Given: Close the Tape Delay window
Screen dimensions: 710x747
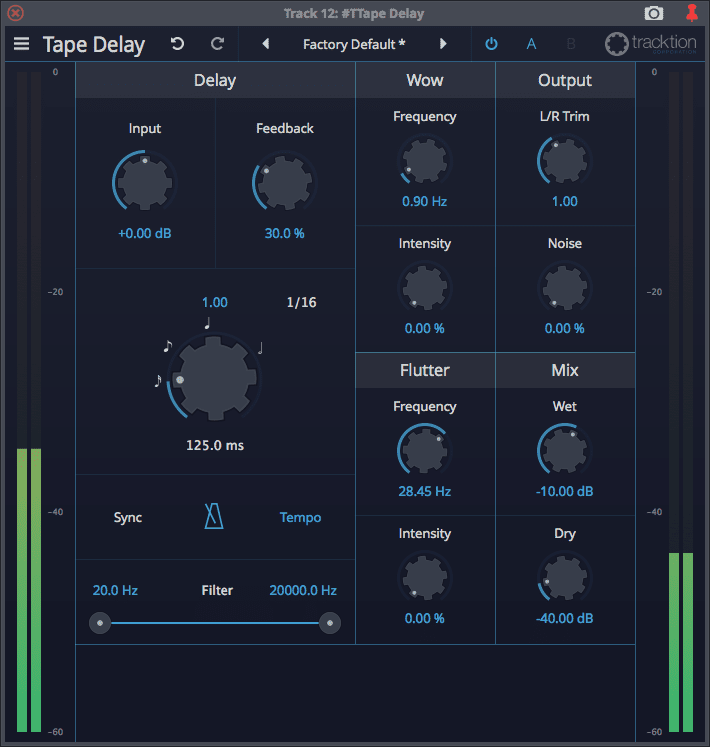Looking at the screenshot, I should [x=15, y=13].
